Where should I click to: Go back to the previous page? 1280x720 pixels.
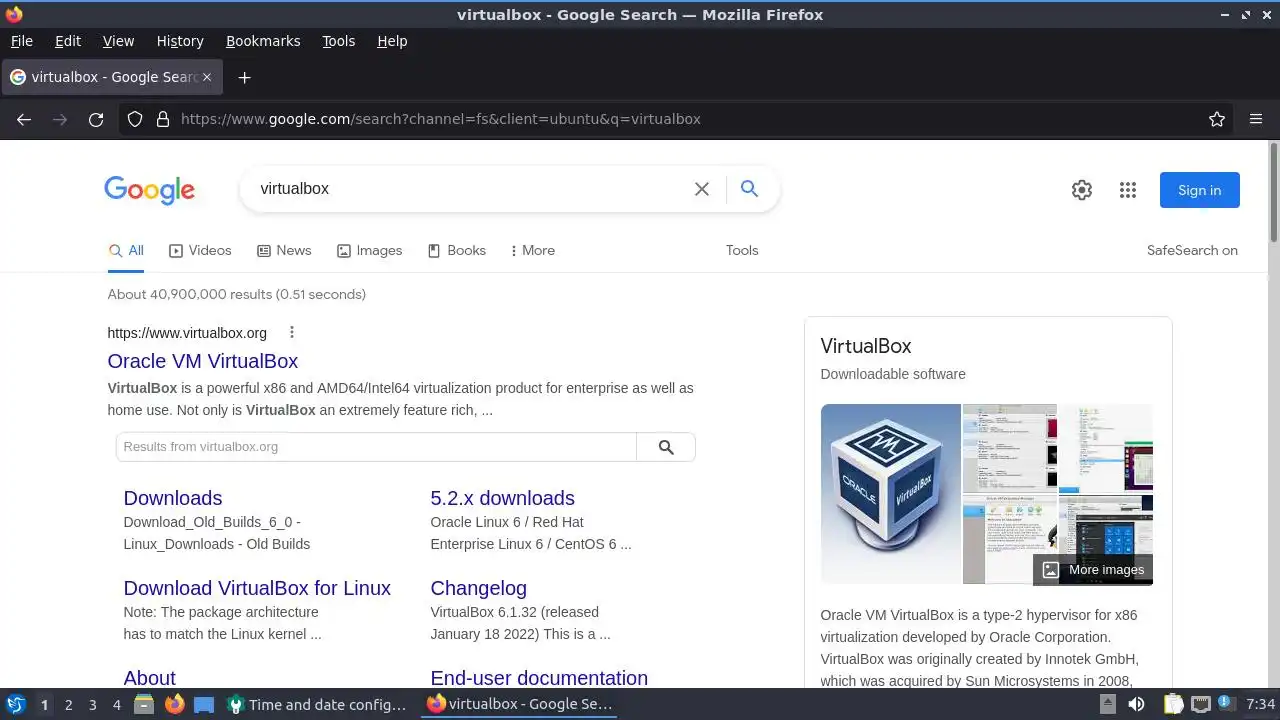pos(24,119)
